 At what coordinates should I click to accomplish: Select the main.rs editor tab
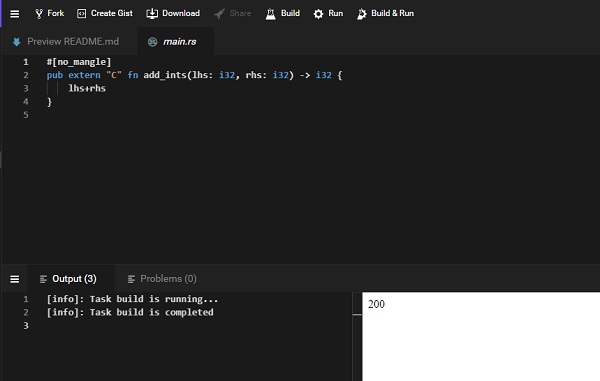point(175,41)
